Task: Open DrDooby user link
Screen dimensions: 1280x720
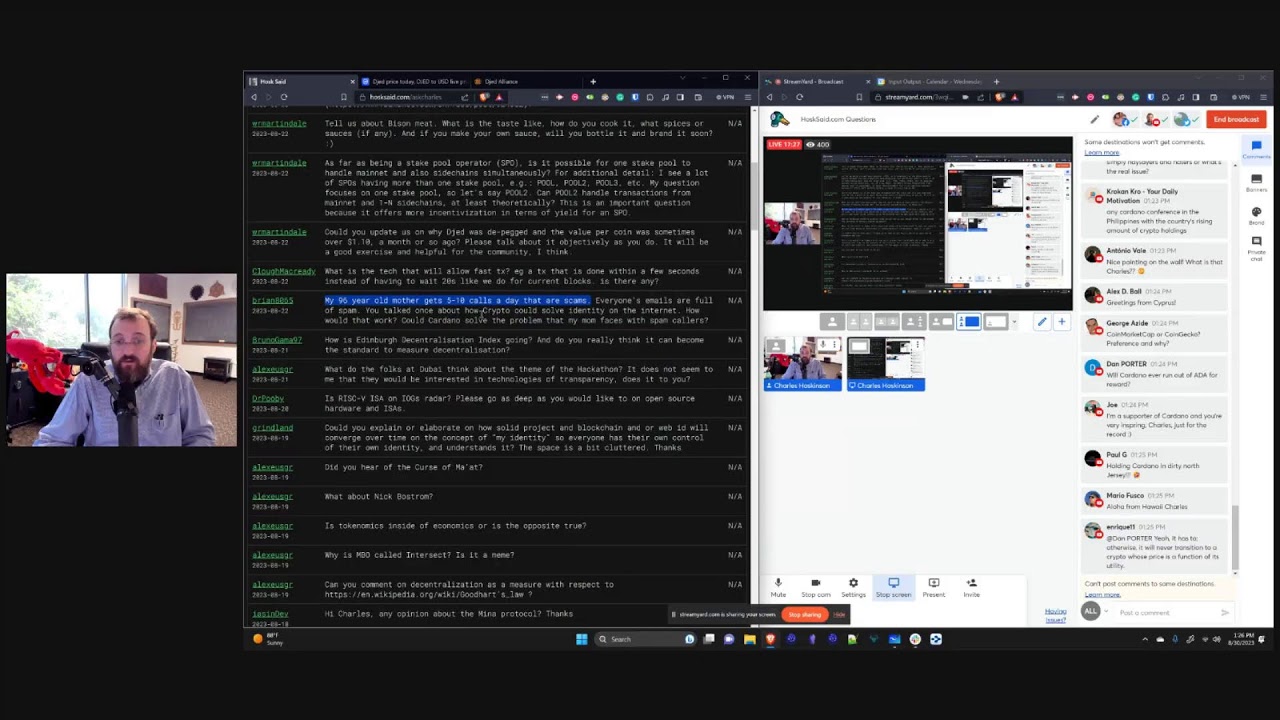Action: (268, 398)
